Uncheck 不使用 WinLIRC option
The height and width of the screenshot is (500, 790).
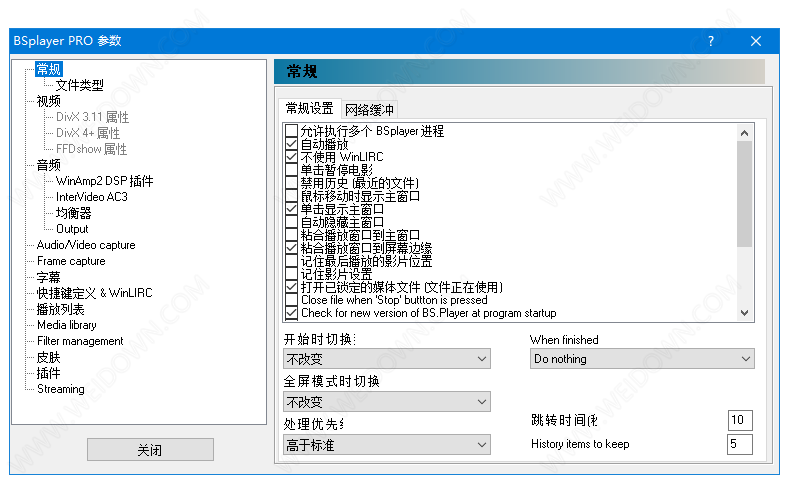pos(291,157)
